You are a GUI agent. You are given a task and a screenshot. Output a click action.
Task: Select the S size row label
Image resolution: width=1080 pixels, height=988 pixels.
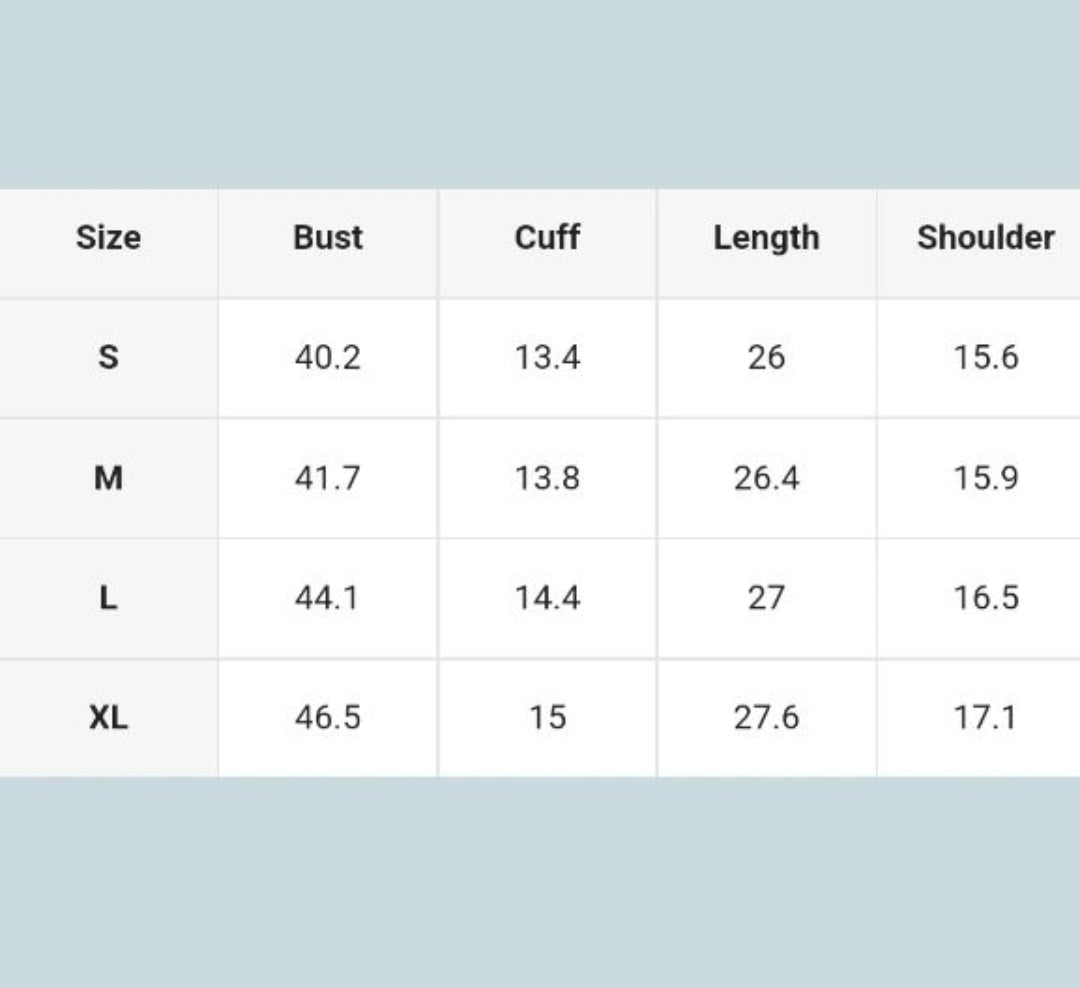(108, 357)
